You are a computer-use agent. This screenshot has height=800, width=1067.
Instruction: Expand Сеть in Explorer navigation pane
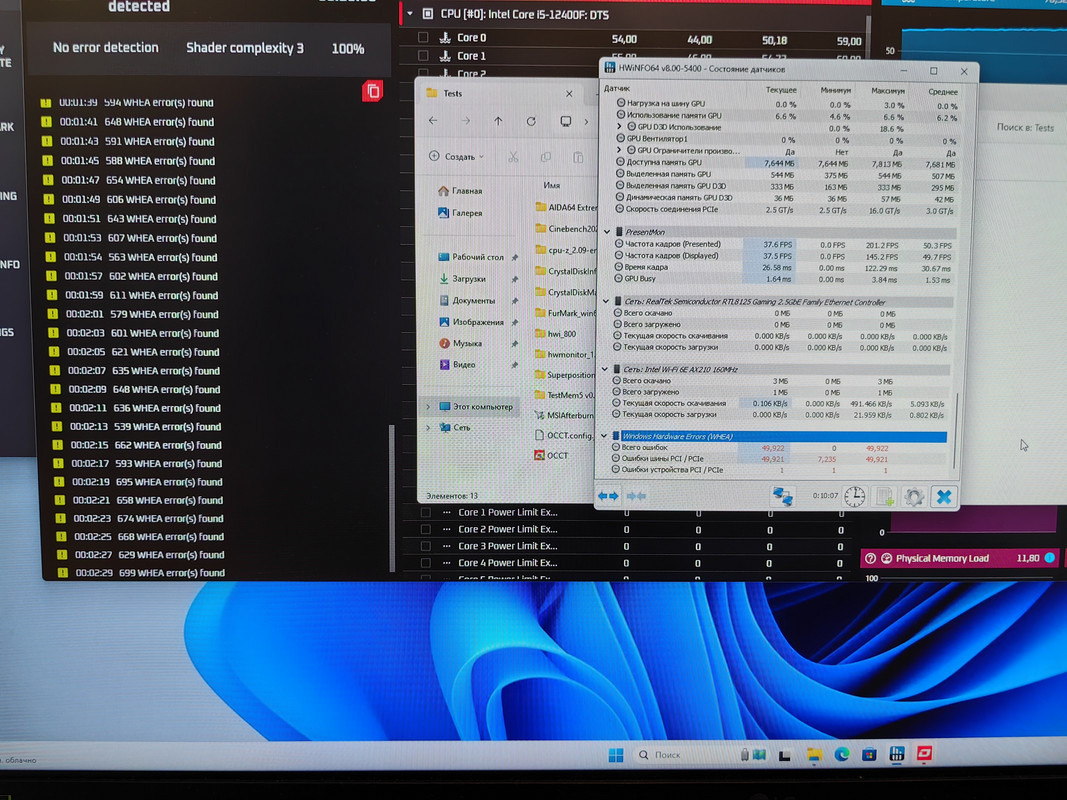428,428
